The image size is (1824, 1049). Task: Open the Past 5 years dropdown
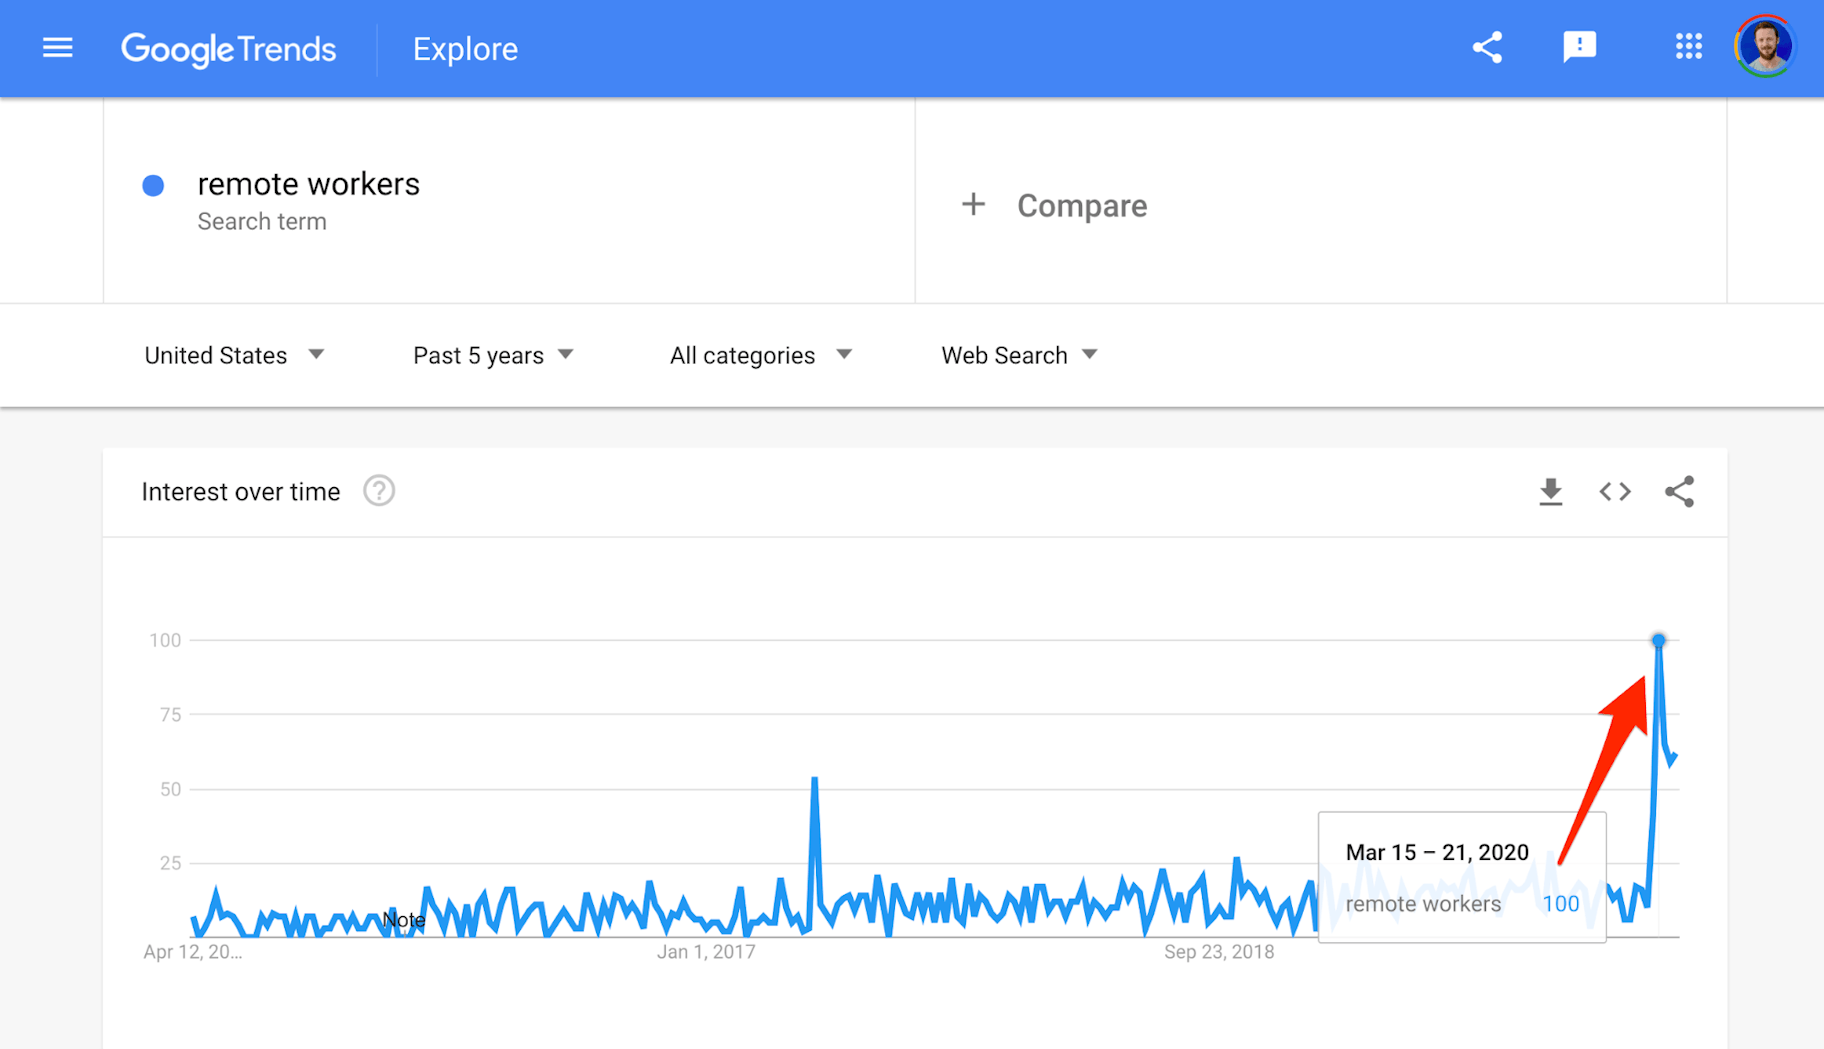(493, 355)
